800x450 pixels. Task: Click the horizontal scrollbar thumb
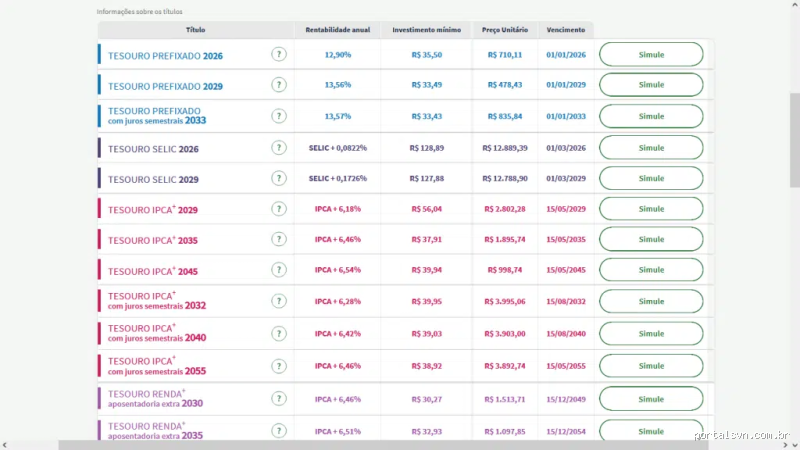383,445
